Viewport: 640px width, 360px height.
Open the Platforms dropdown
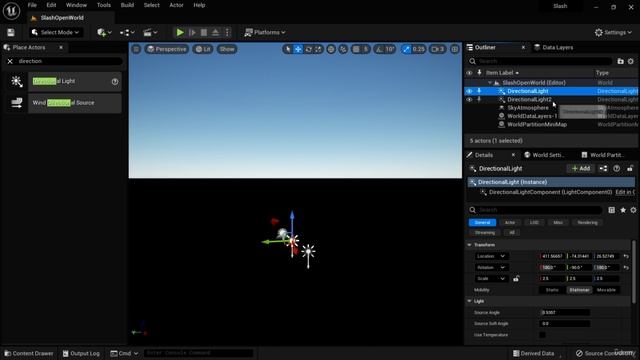point(265,32)
